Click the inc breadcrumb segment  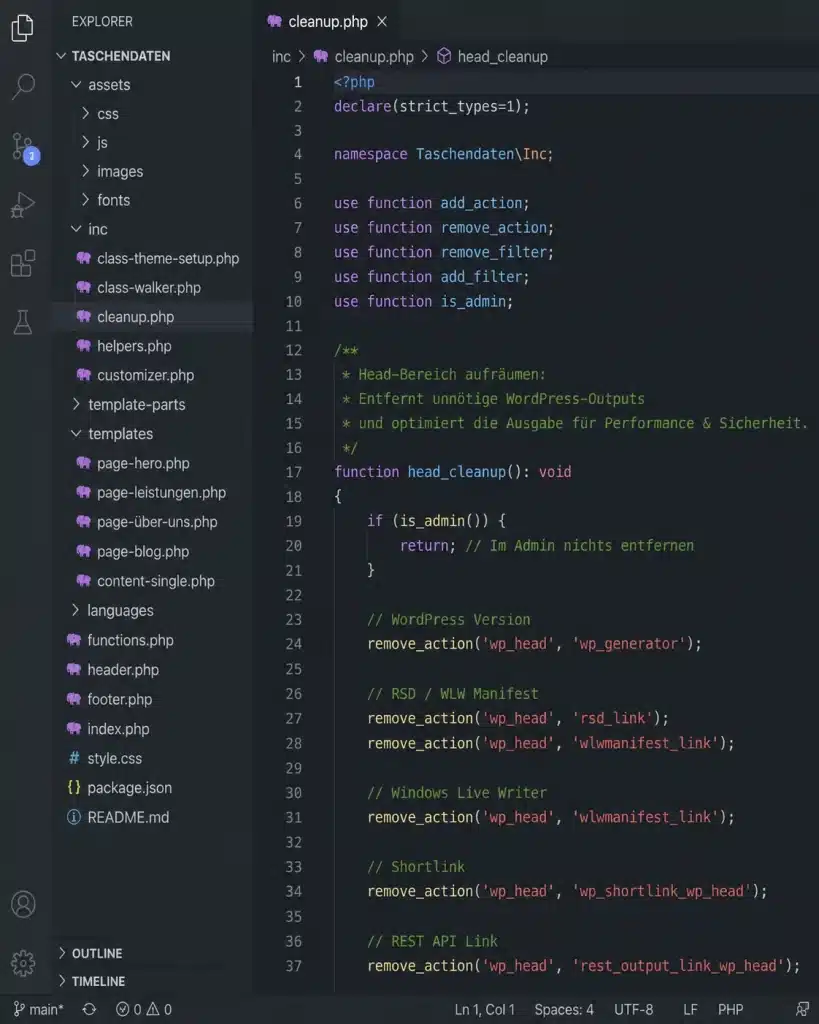click(x=281, y=57)
